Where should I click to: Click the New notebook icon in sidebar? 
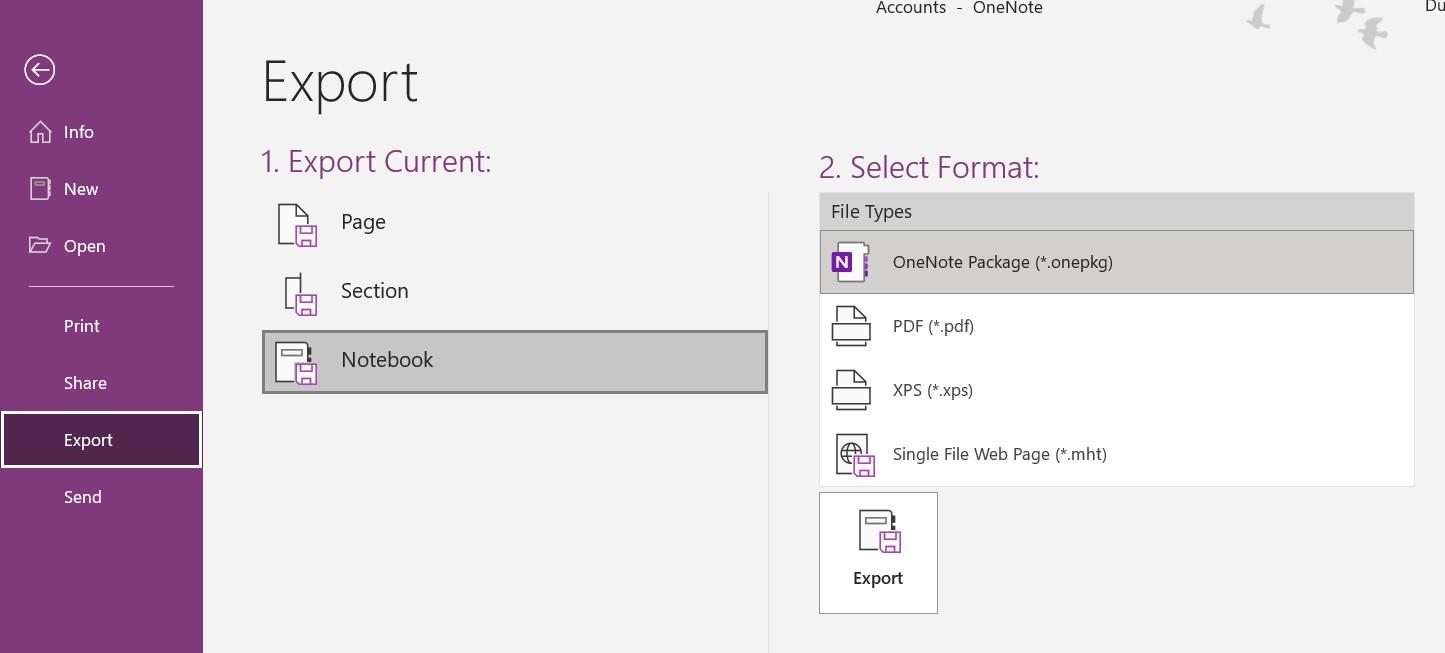tap(40, 189)
